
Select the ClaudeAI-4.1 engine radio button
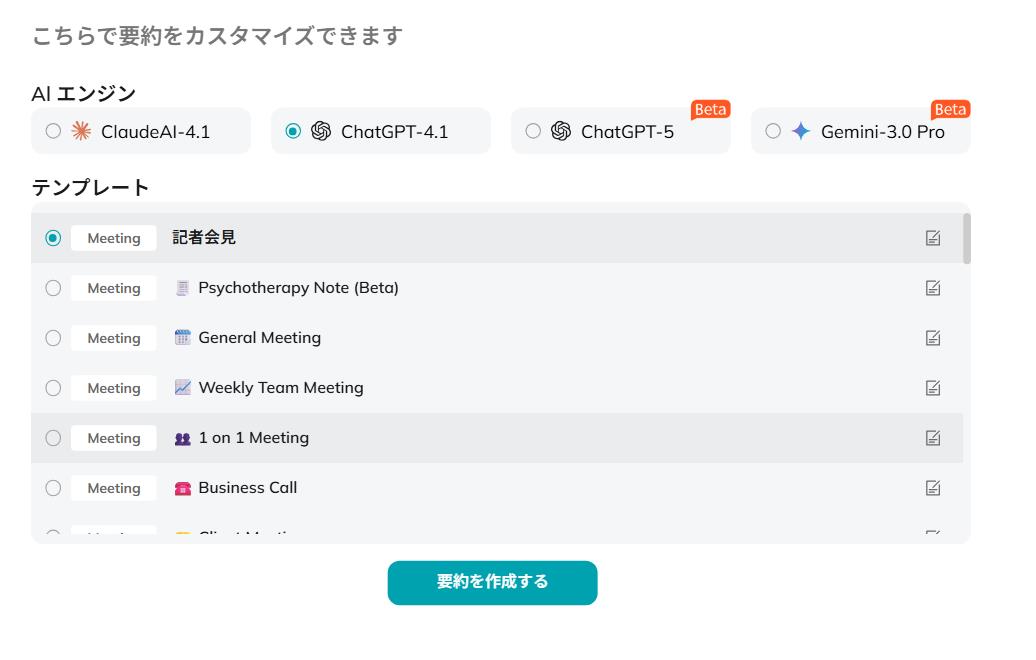click(53, 130)
